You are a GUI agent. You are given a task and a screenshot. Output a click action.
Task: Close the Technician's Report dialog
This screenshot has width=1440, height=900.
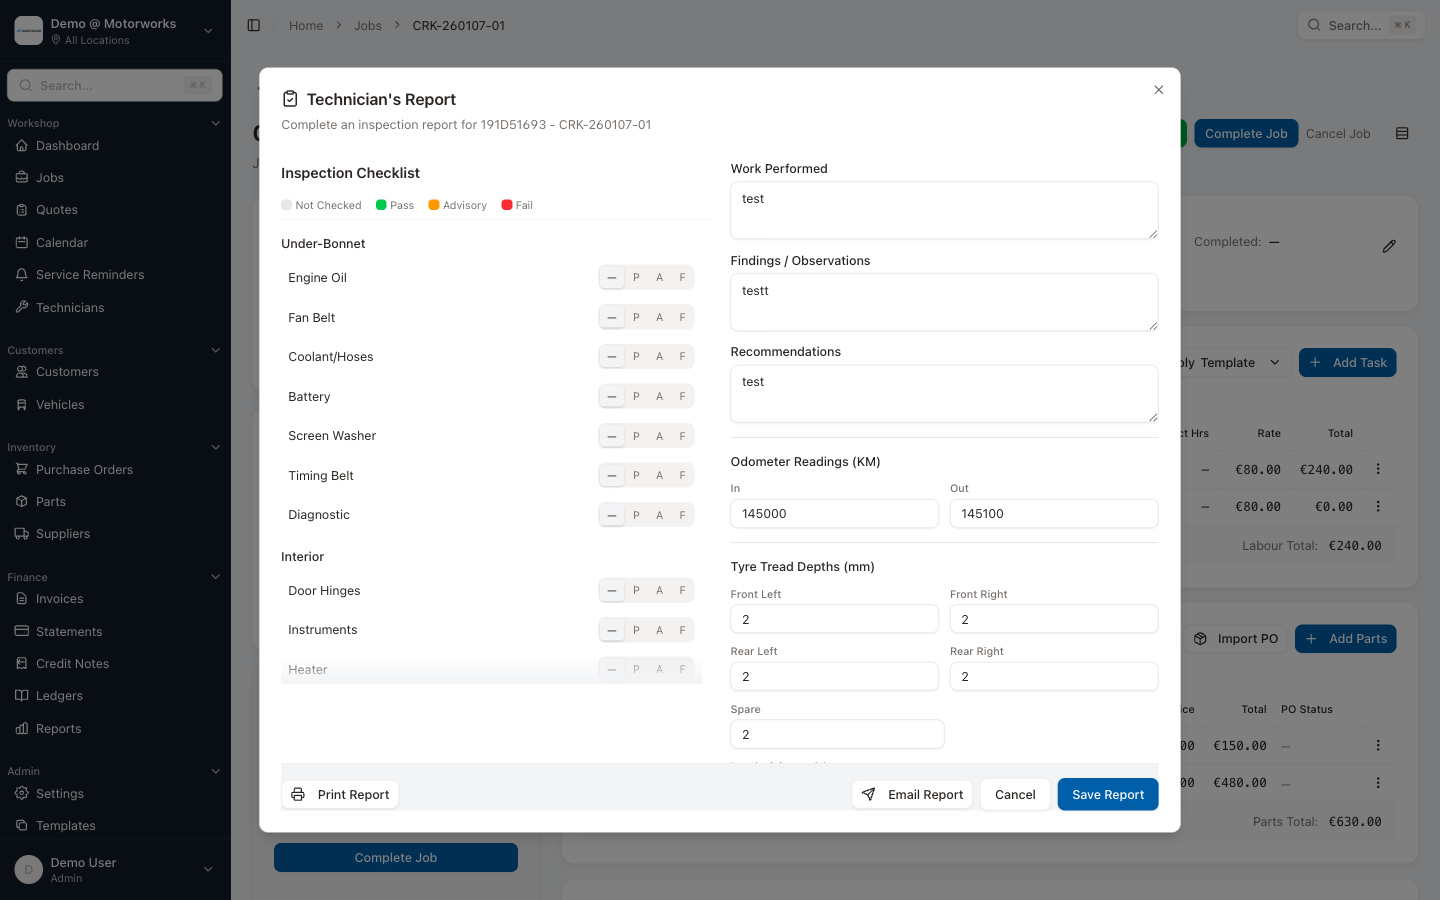[x=1159, y=90]
